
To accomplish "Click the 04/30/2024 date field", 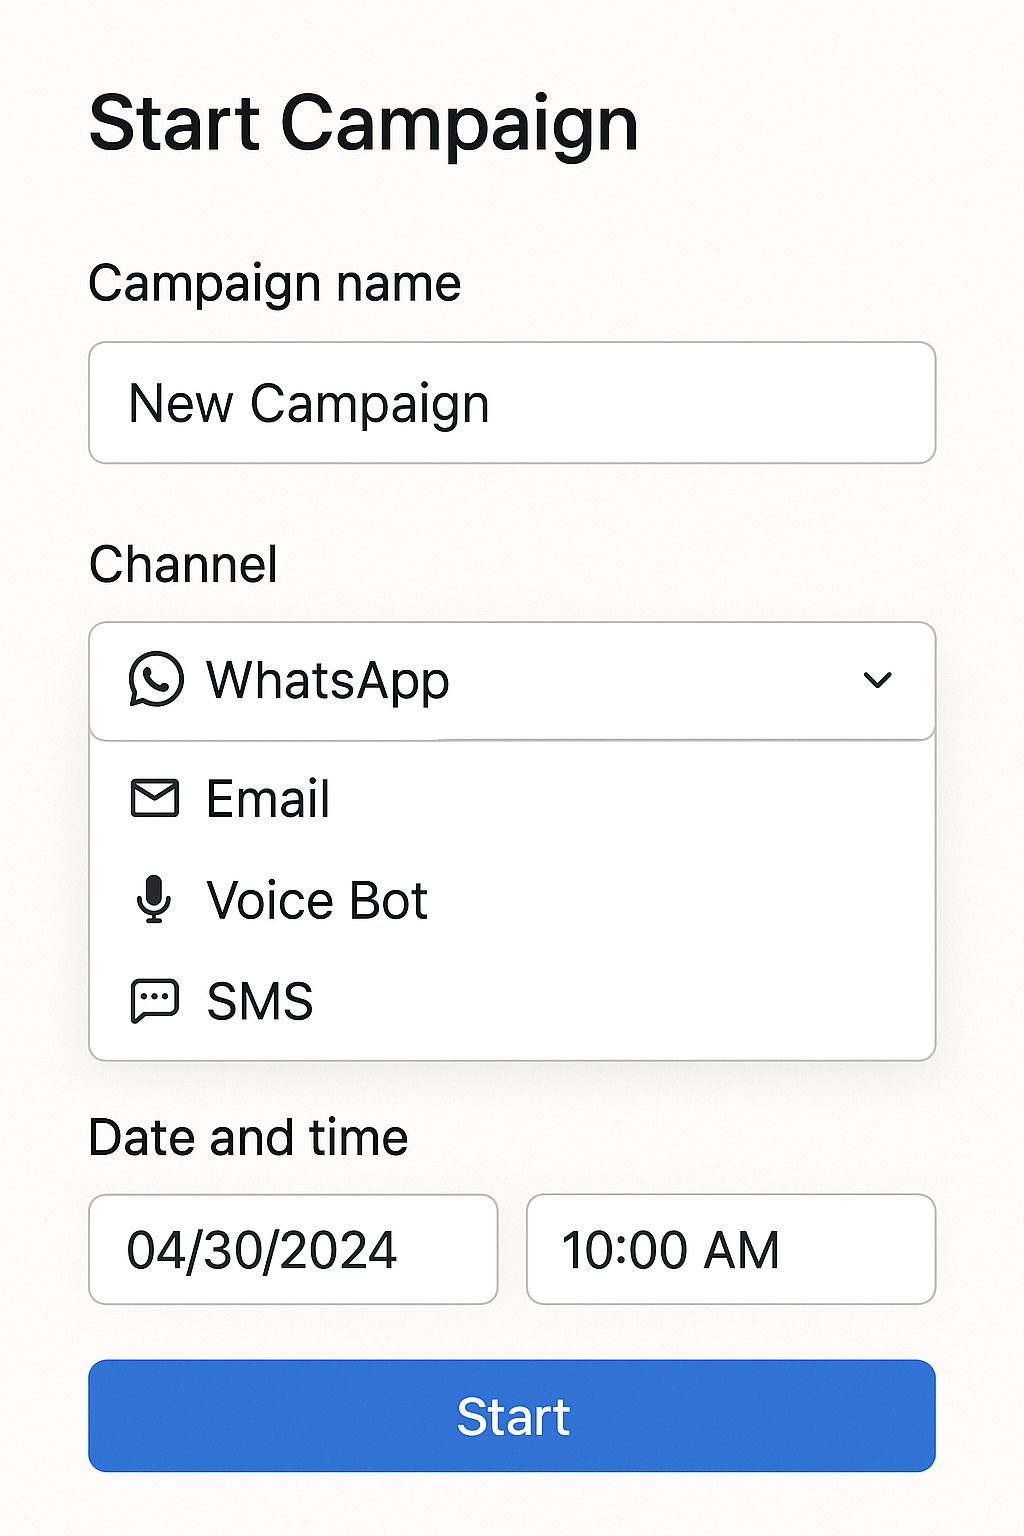I will [x=293, y=1249].
